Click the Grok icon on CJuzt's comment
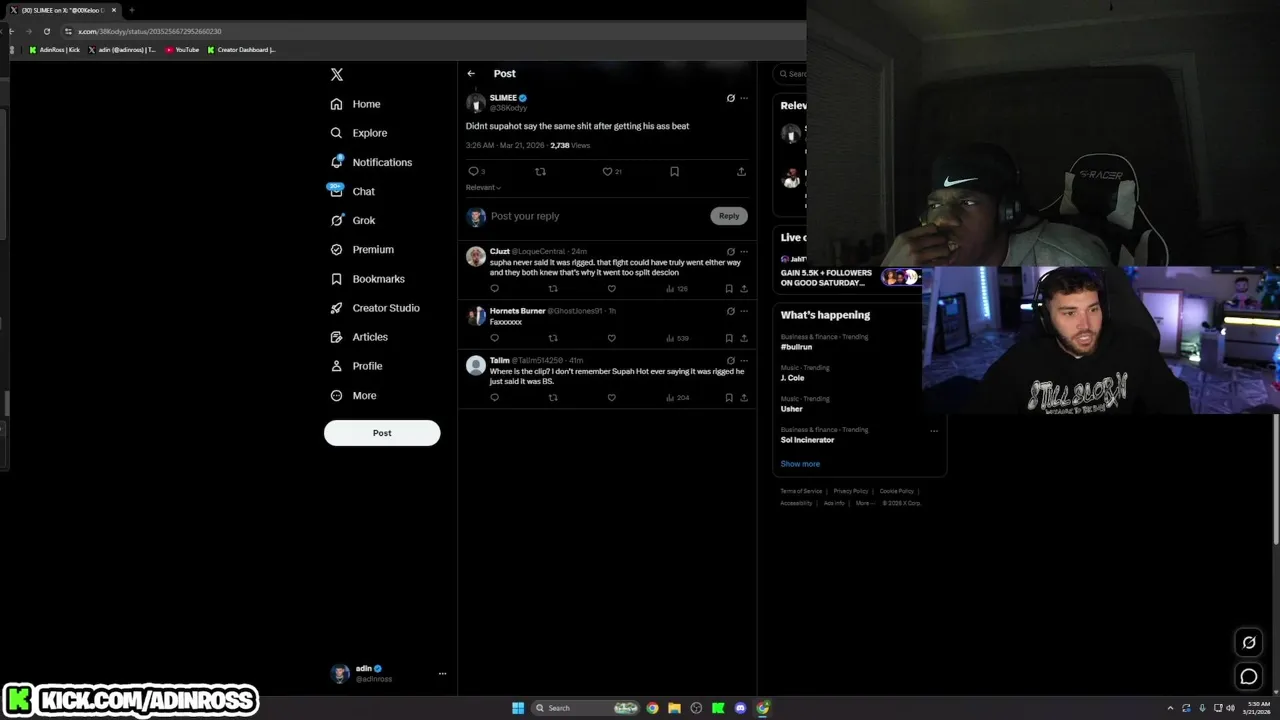 click(730, 251)
